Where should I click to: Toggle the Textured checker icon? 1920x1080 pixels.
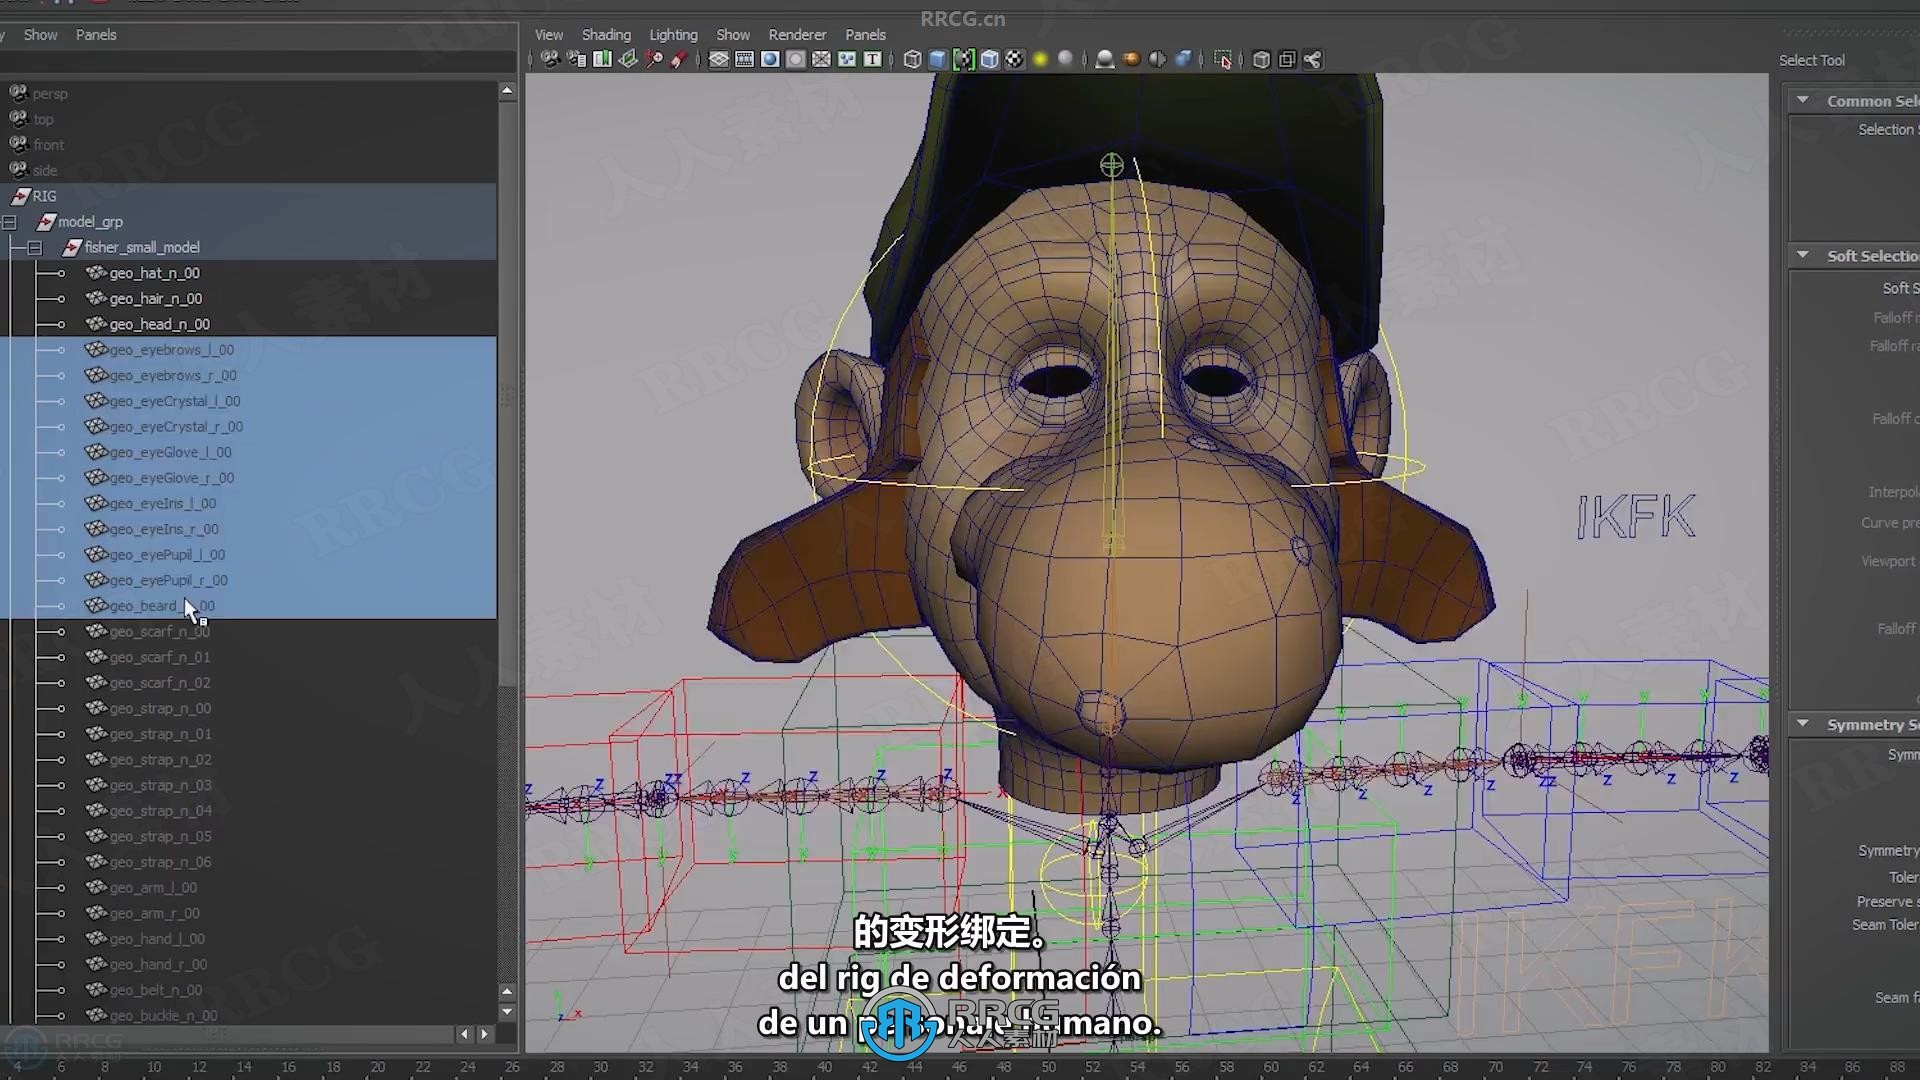coord(1015,60)
